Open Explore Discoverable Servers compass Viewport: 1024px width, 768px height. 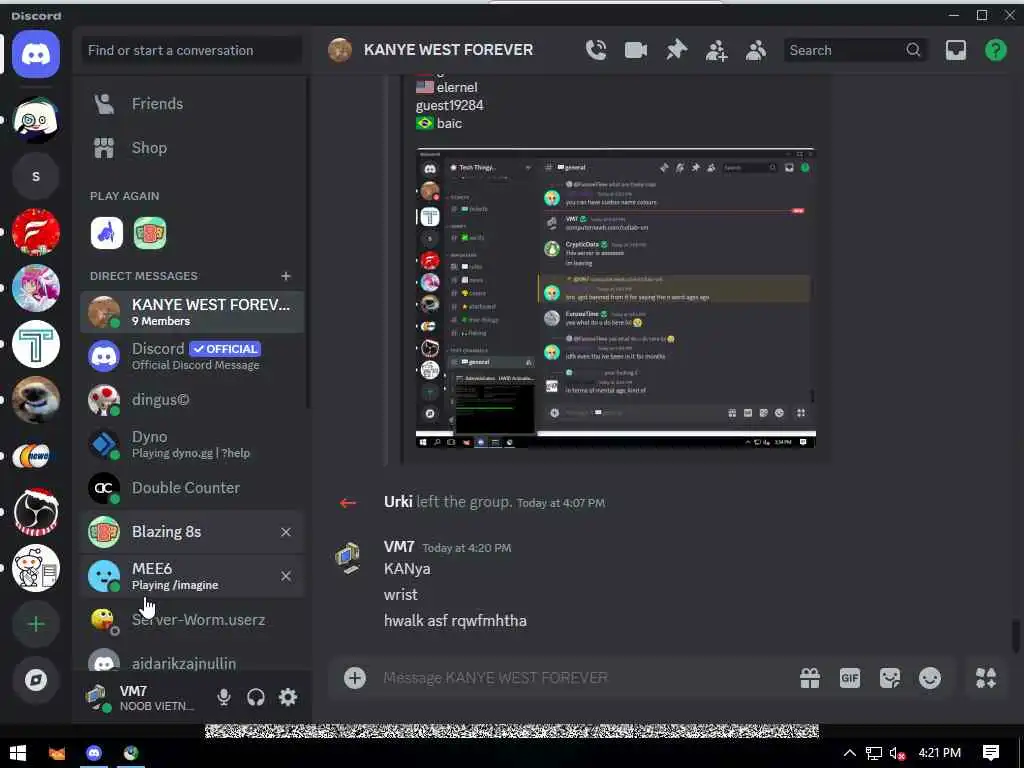[36, 680]
